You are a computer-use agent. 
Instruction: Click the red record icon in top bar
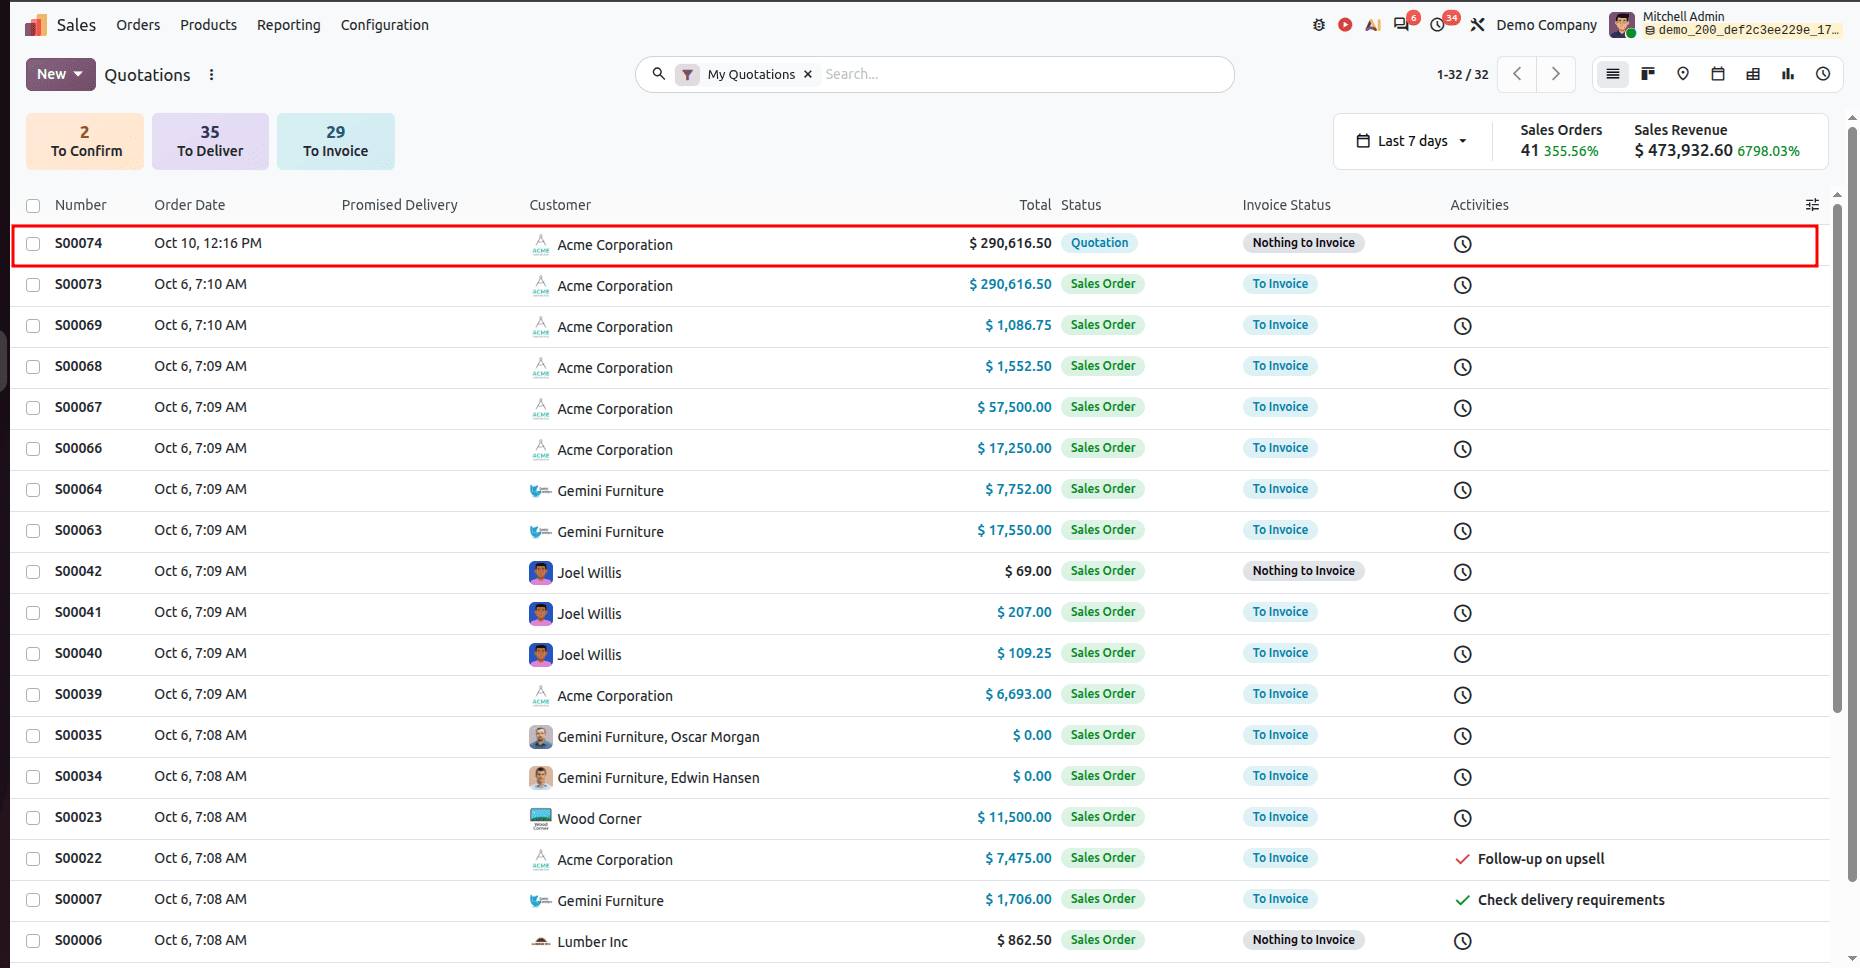(x=1345, y=25)
